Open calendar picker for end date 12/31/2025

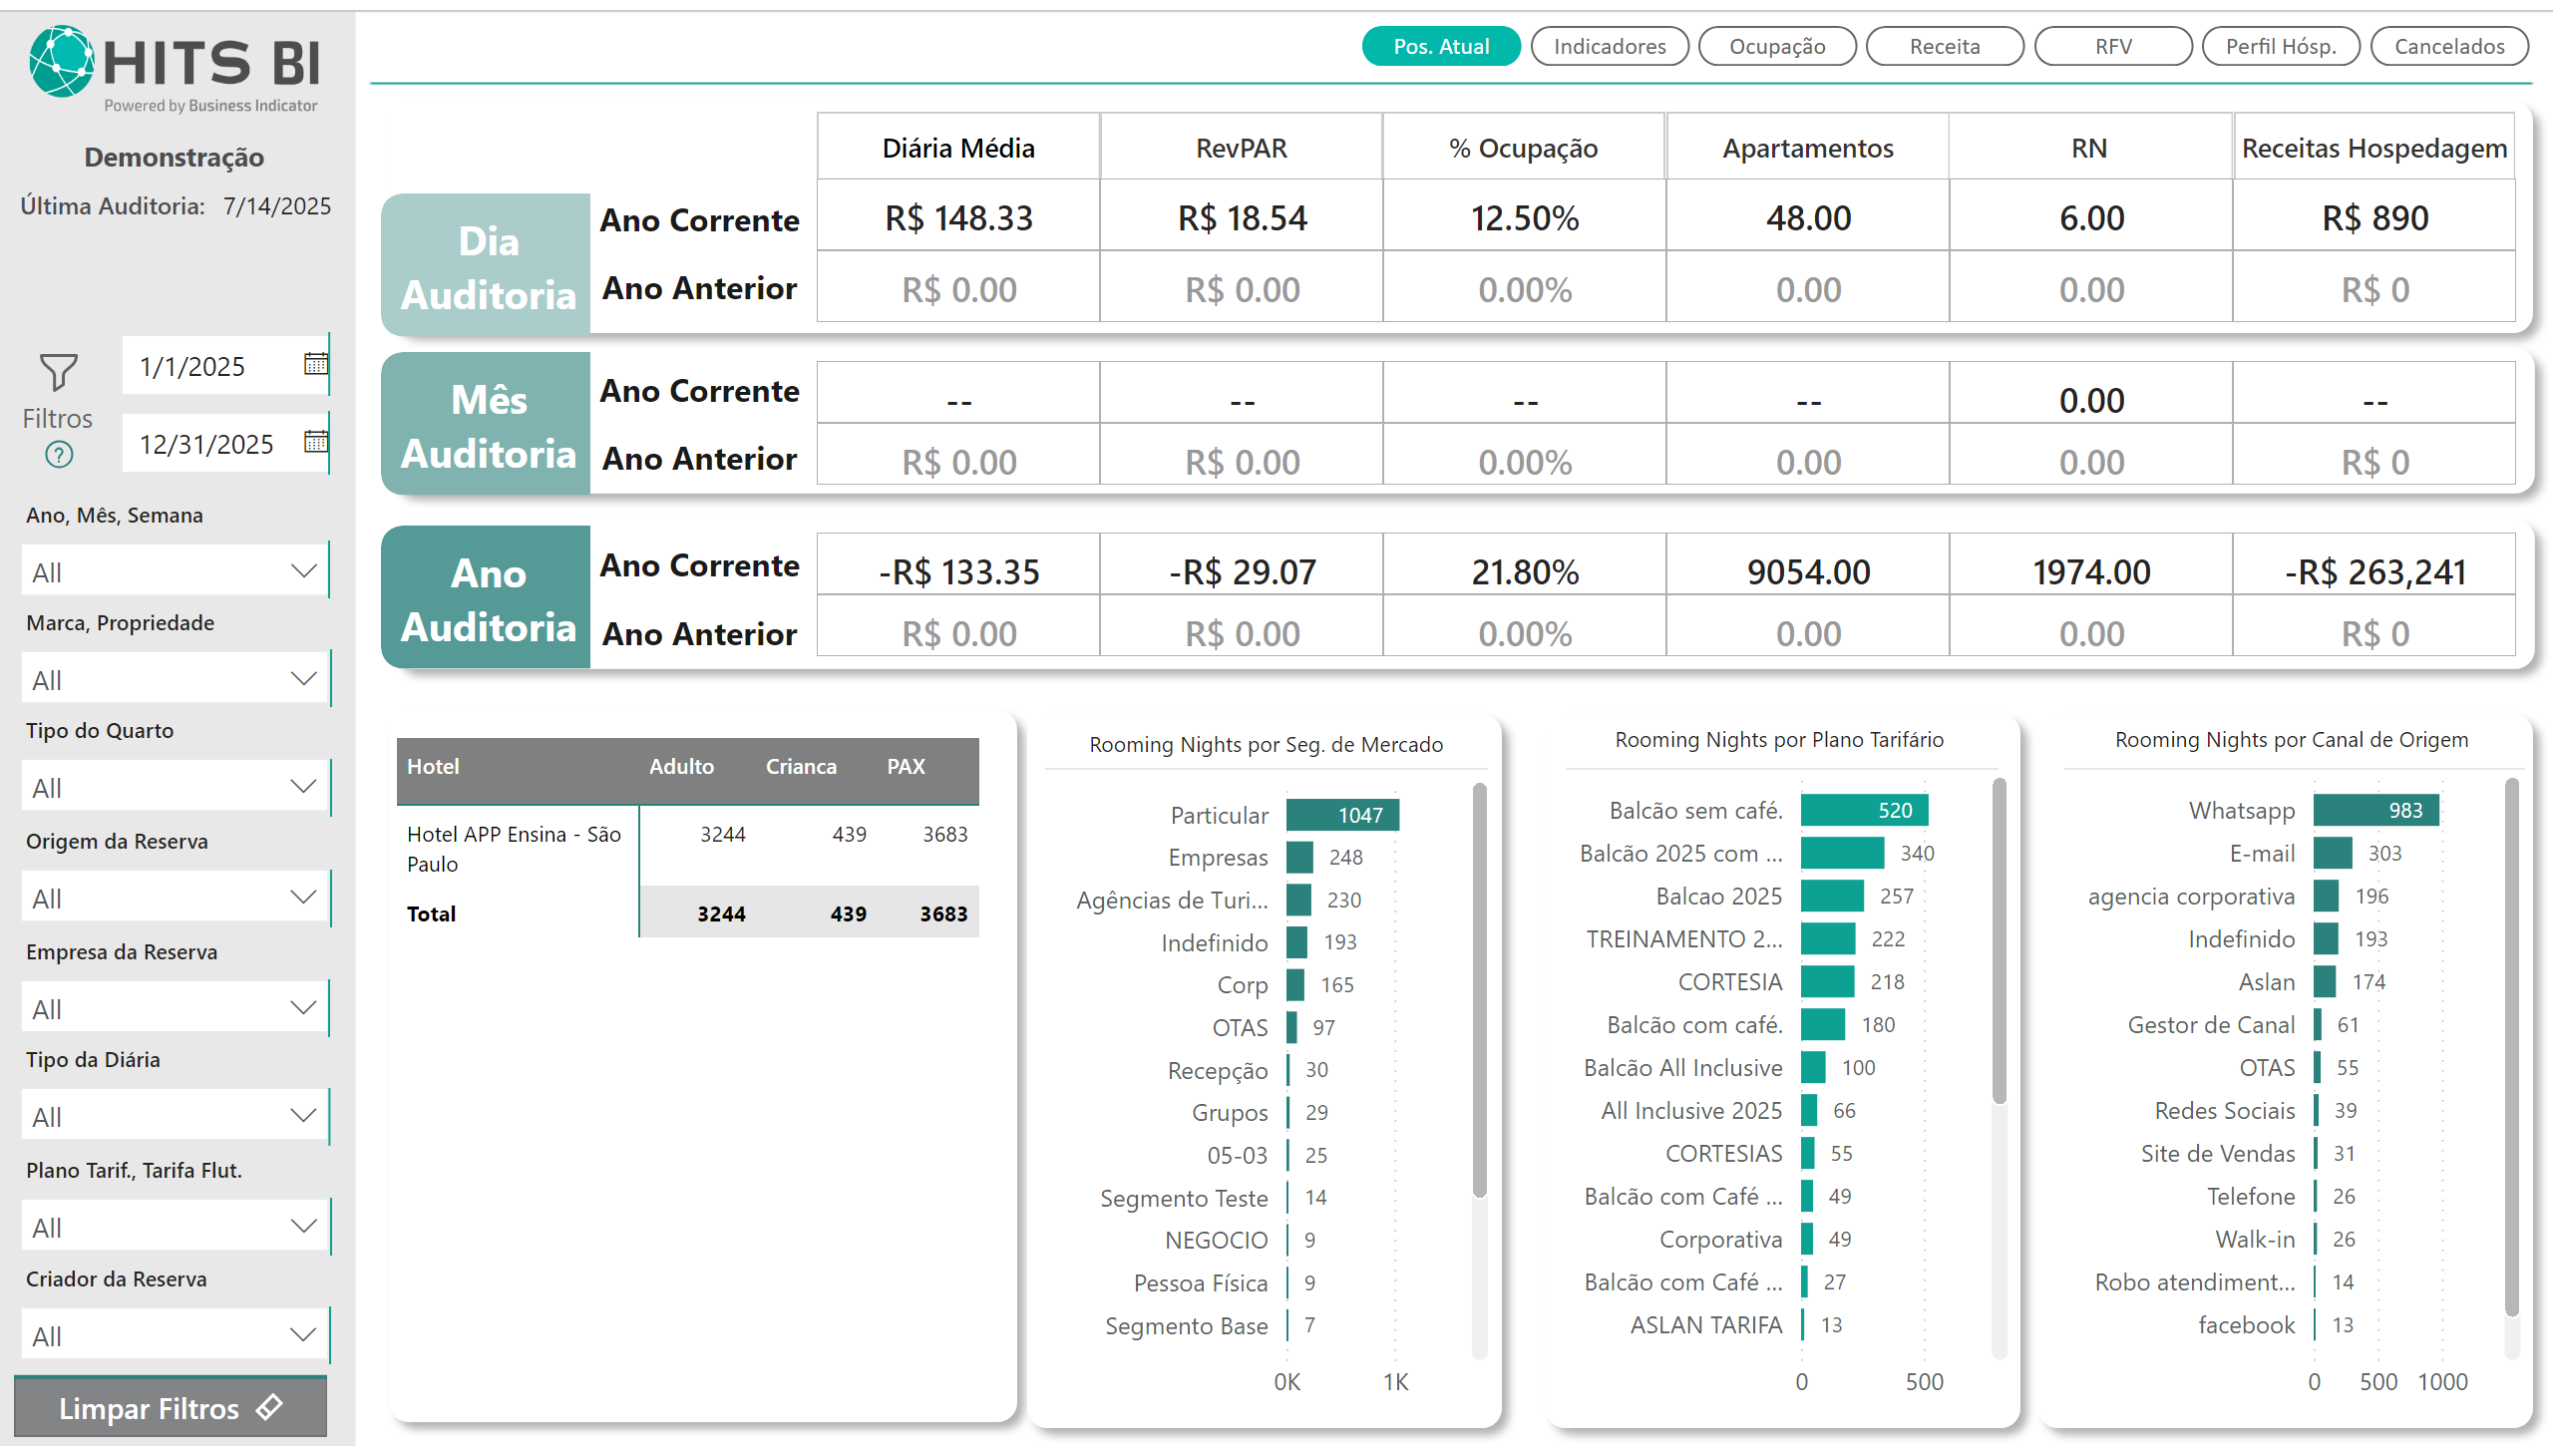point(315,441)
